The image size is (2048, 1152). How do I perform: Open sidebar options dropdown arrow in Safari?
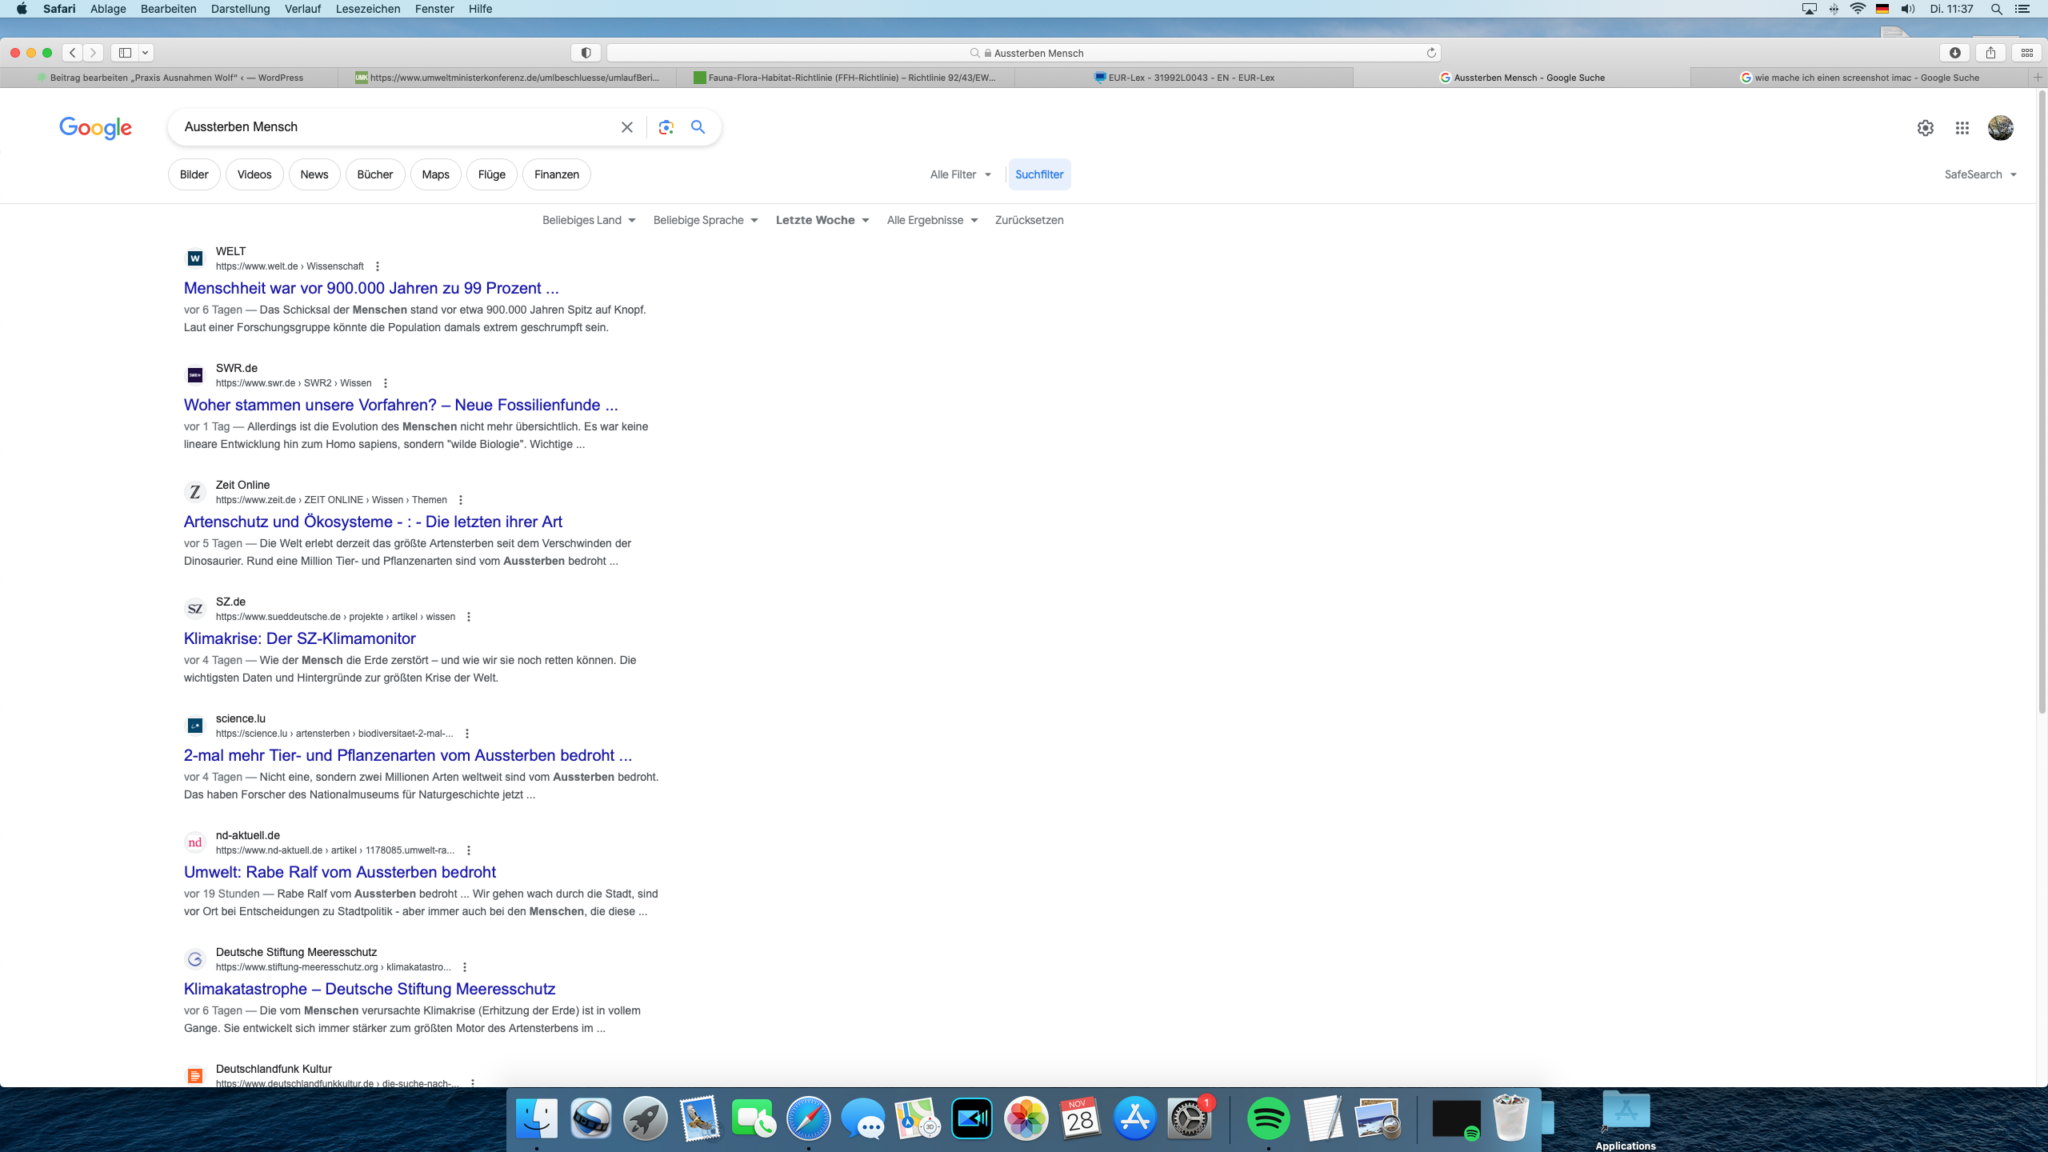[146, 53]
